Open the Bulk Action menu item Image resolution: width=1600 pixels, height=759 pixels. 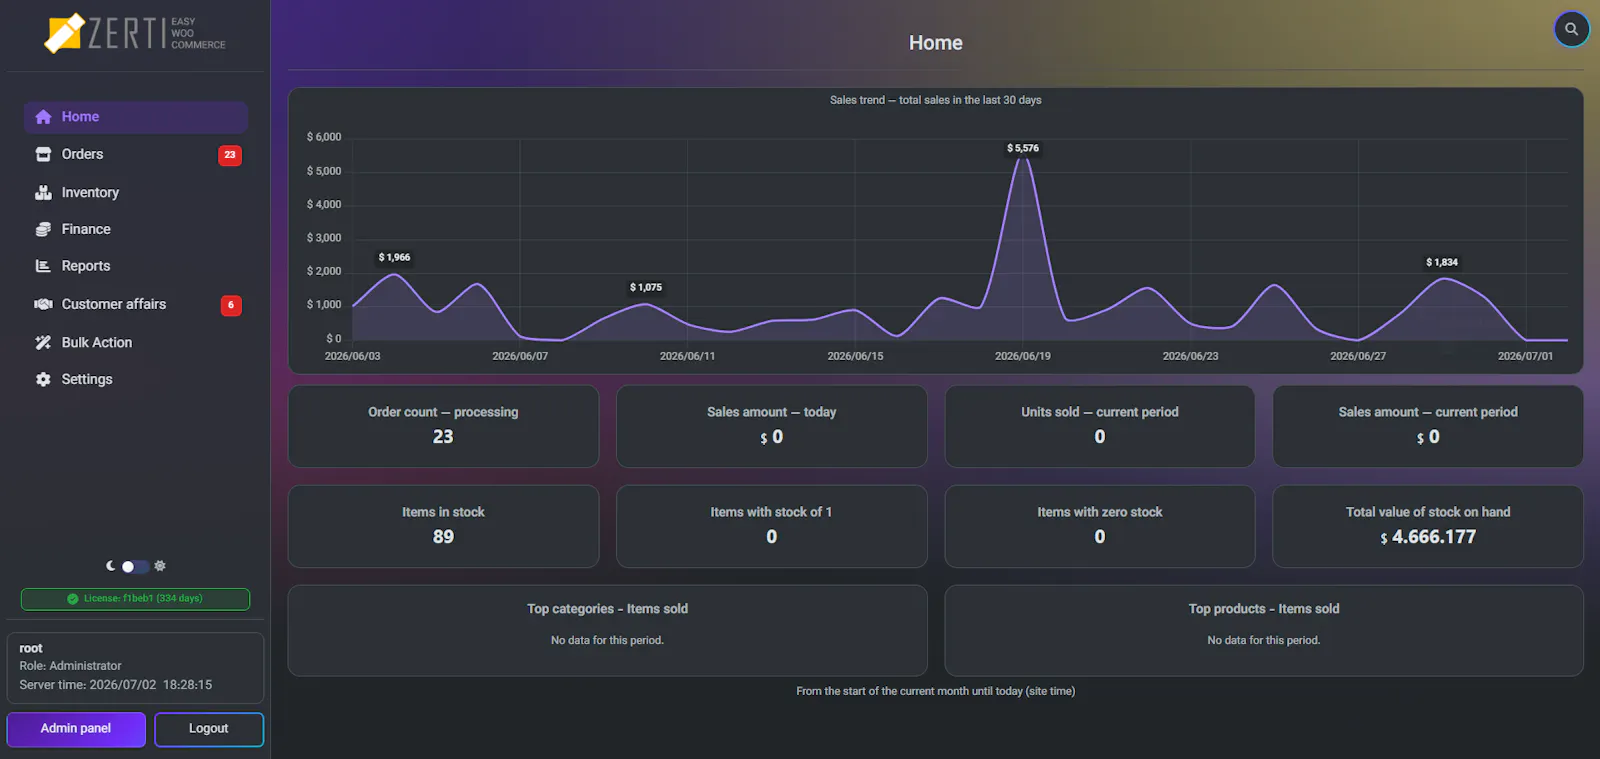tap(136, 342)
